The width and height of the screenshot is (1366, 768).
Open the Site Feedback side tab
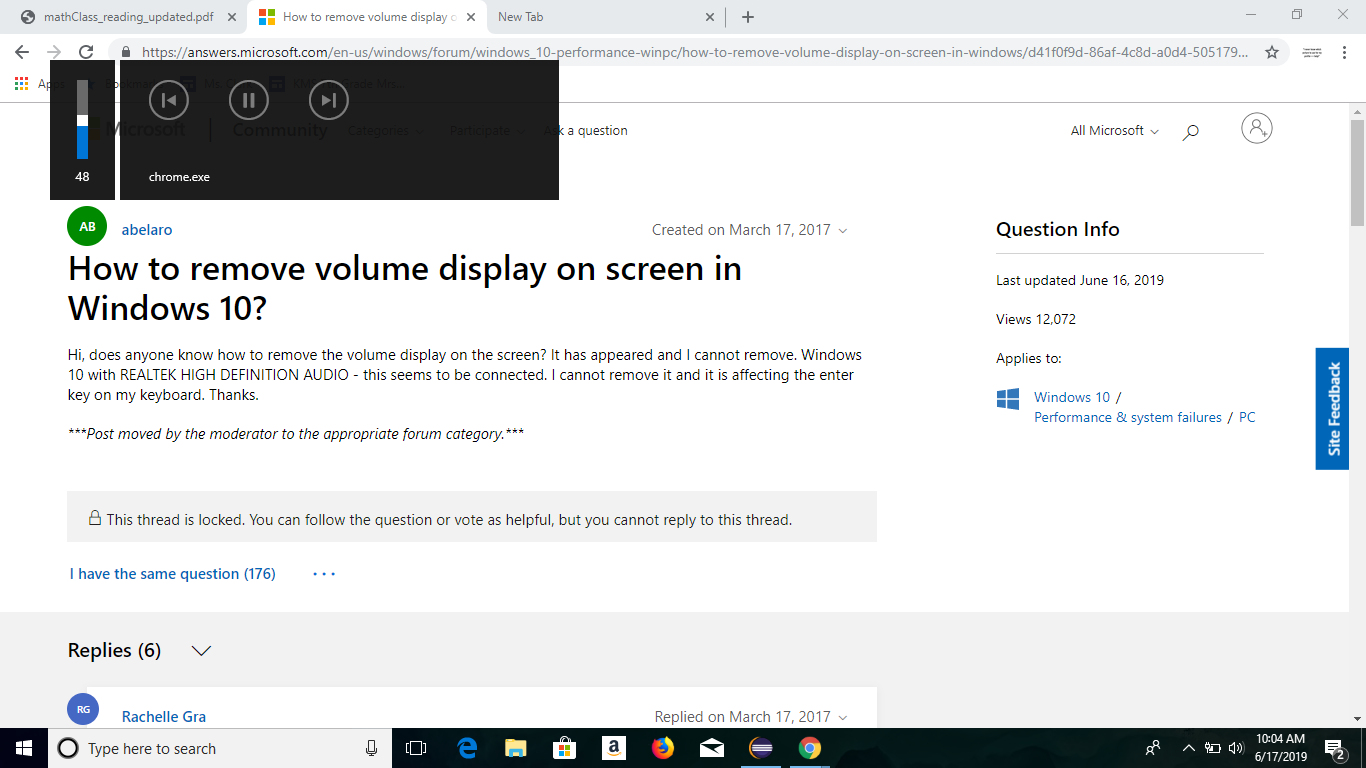click(1332, 409)
